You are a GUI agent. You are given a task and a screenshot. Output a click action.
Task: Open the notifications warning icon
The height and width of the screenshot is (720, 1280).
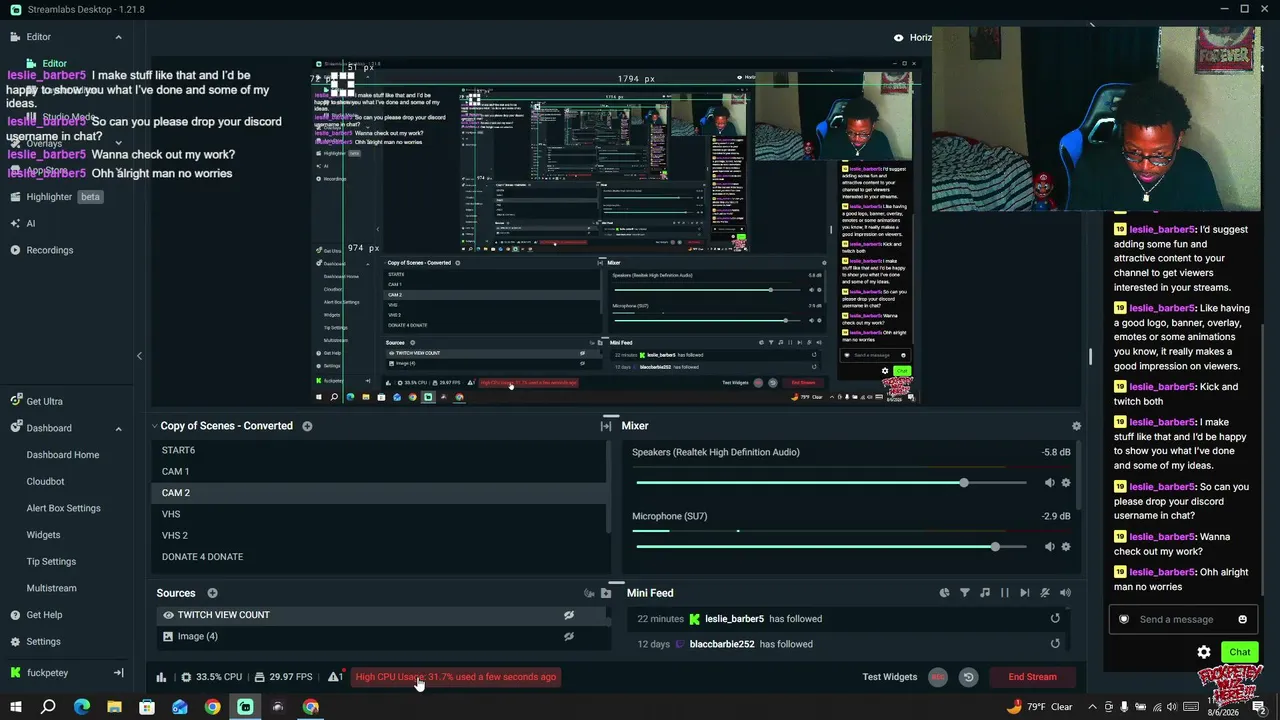(336, 677)
